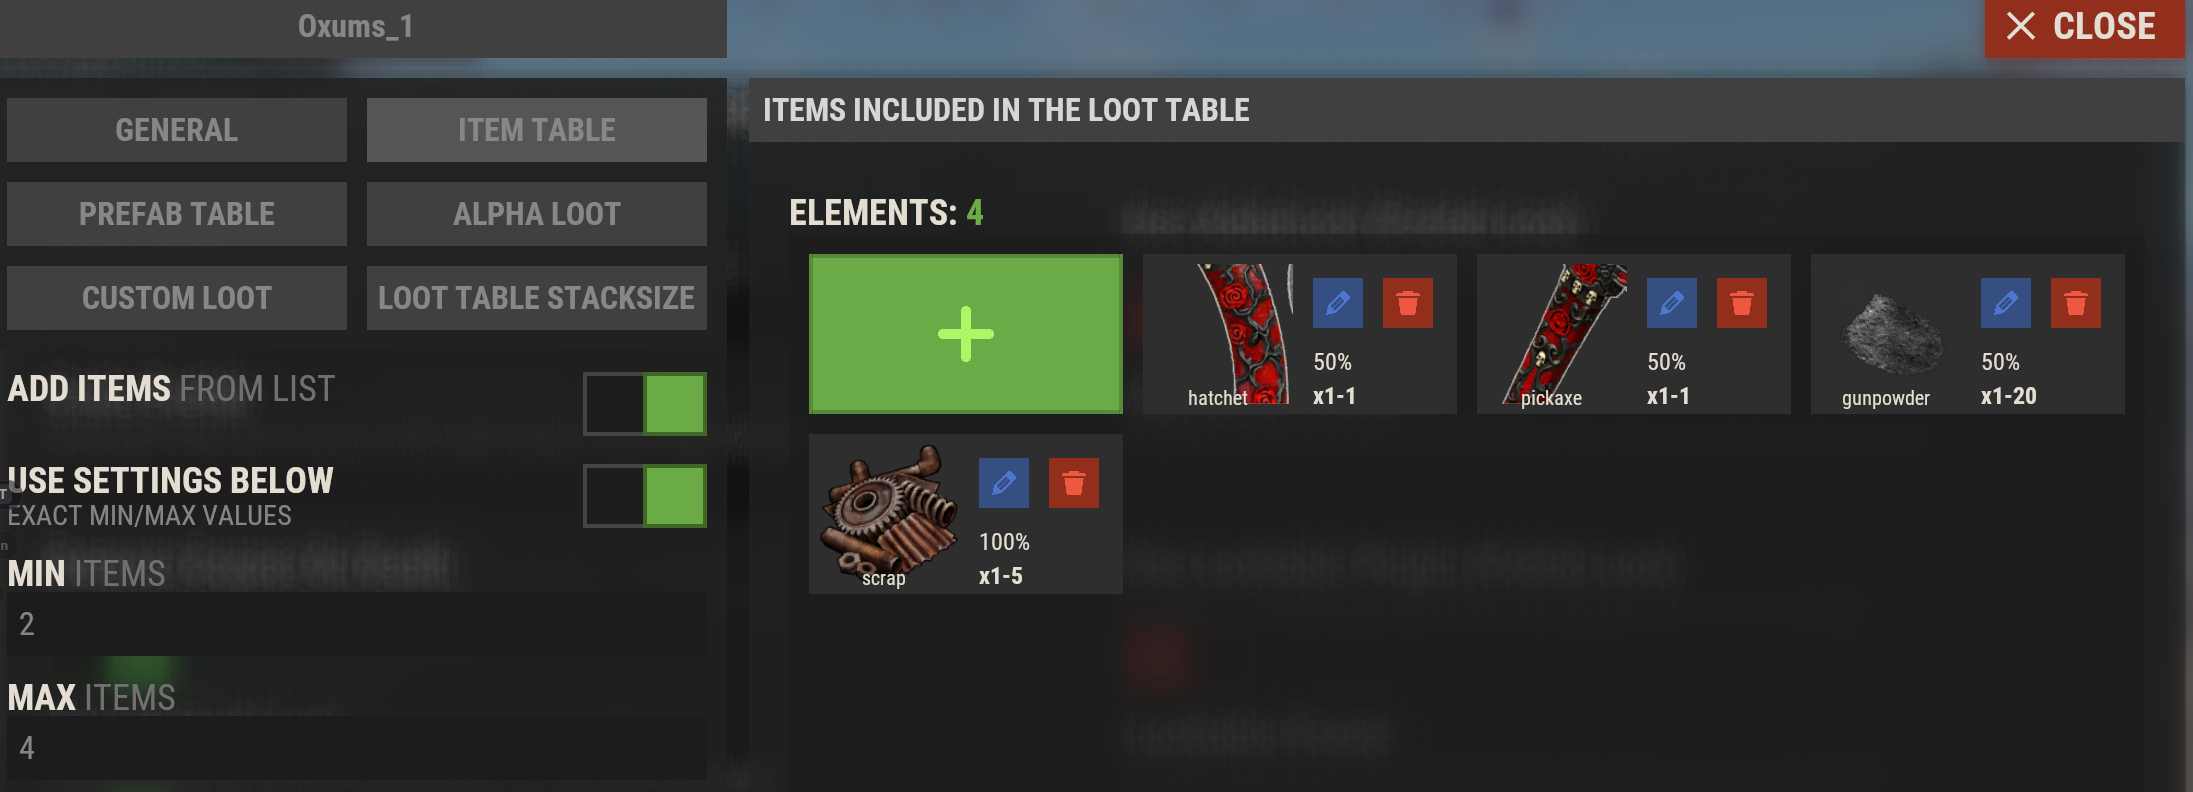Close the loot table window
Viewport: 2193px width, 792px height.
pyautogui.click(x=2085, y=27)
